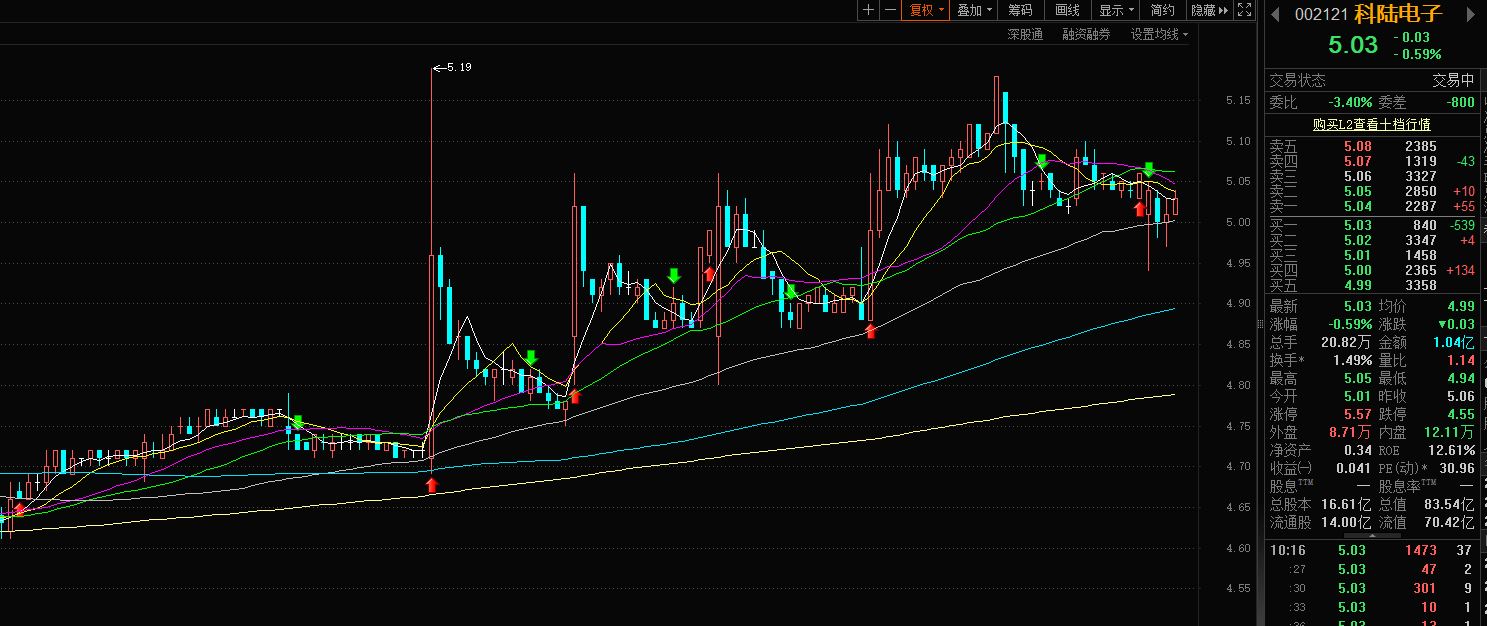Activate the 画线 drawing tool
This screenshot has height=626, width=1487.
[x=1068, y=10]
